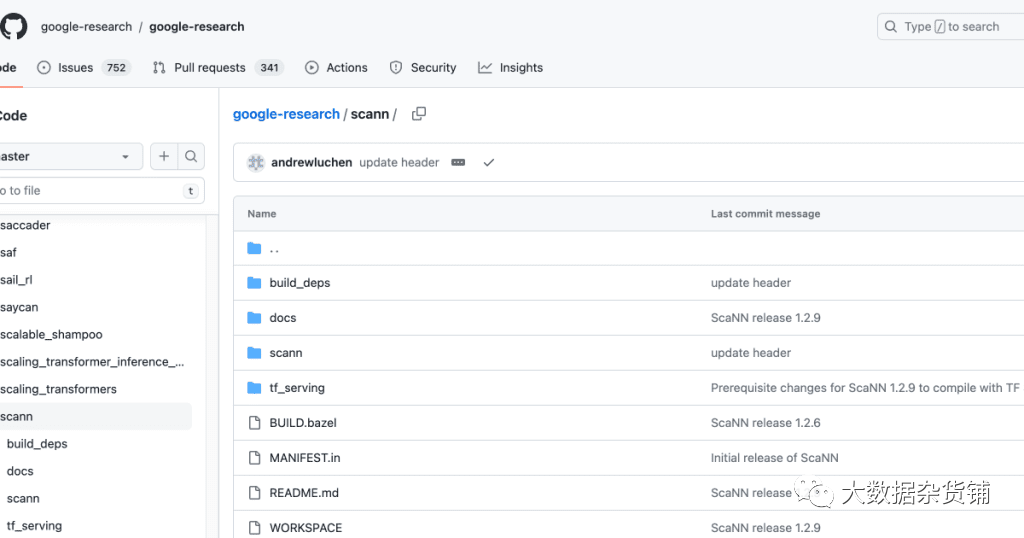Open the README.md file
The image size is (1024, 538).
304,493
